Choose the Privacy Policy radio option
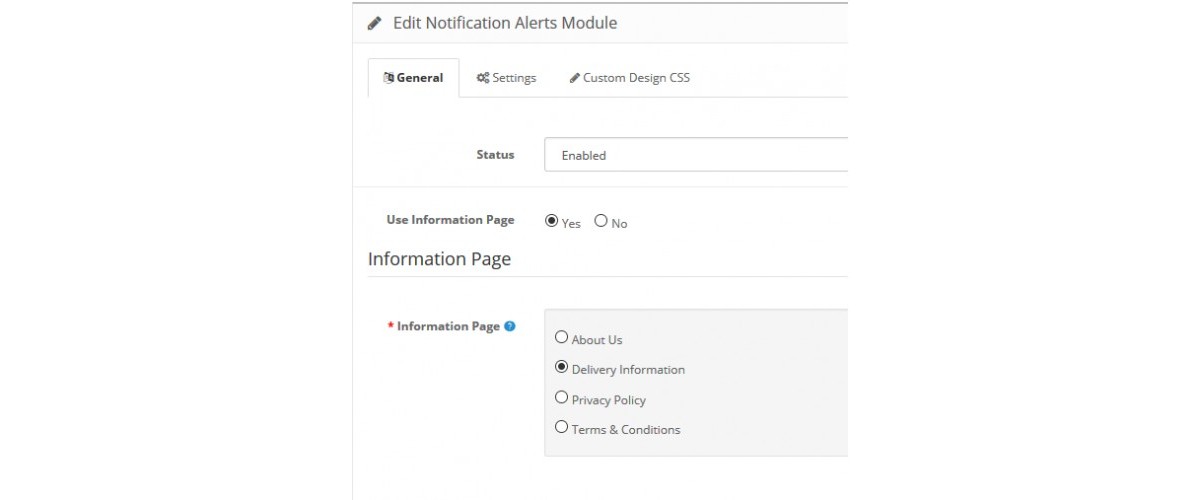The width and height of the screenshot is (1200, 500). tap(561, 397)
